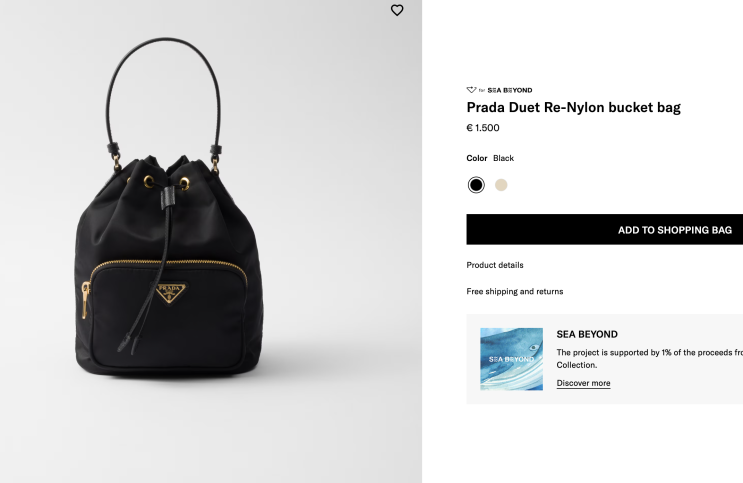Click the "Black" color name text
The height and width of the screenshot is (483, 743).
503,158
